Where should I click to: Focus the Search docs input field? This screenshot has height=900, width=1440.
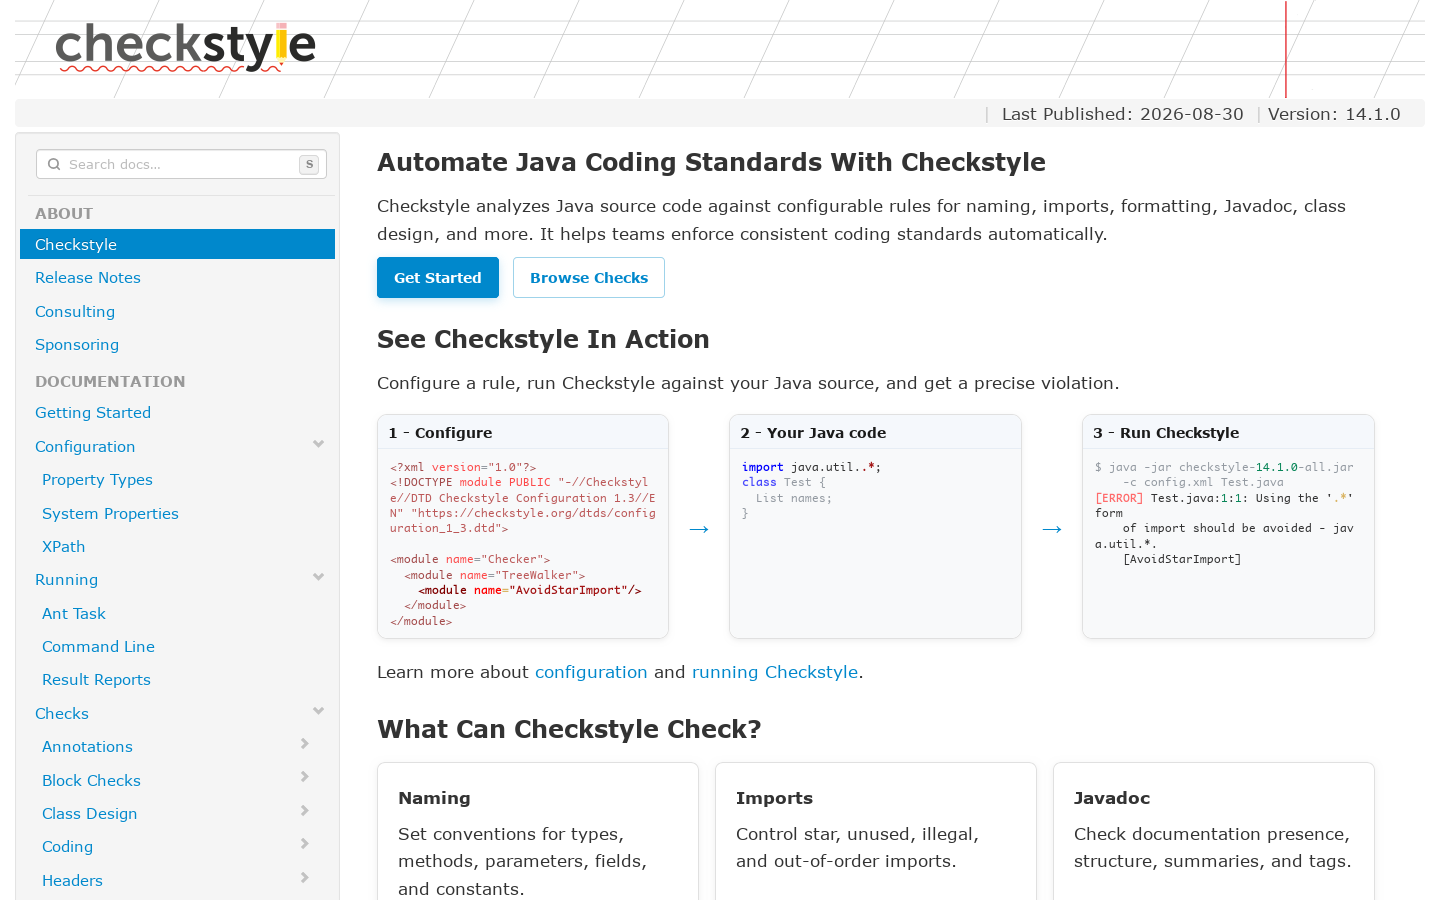tap(181, 164)
